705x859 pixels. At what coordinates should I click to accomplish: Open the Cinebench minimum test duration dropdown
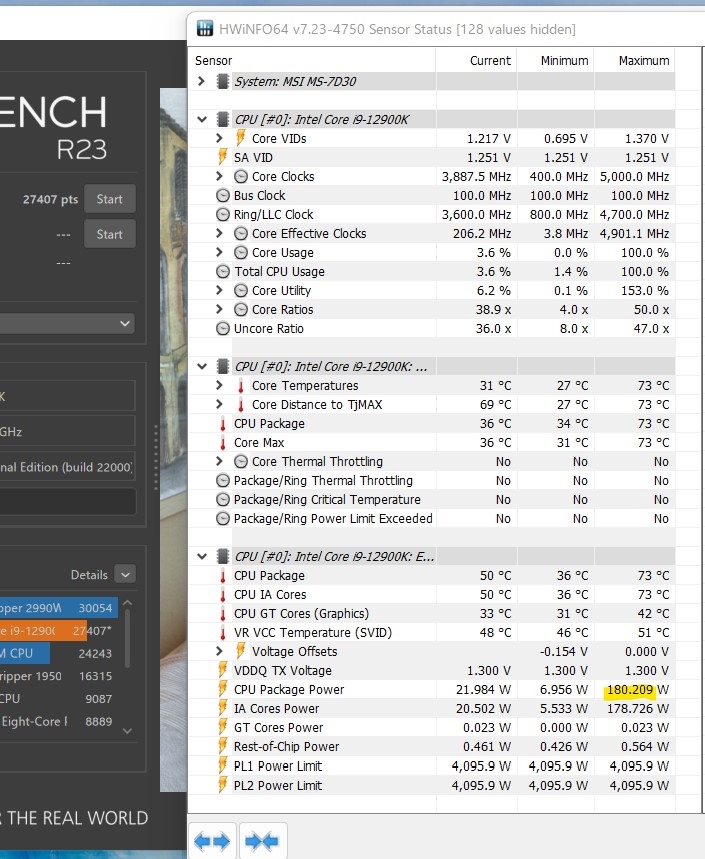pos(125,323)
